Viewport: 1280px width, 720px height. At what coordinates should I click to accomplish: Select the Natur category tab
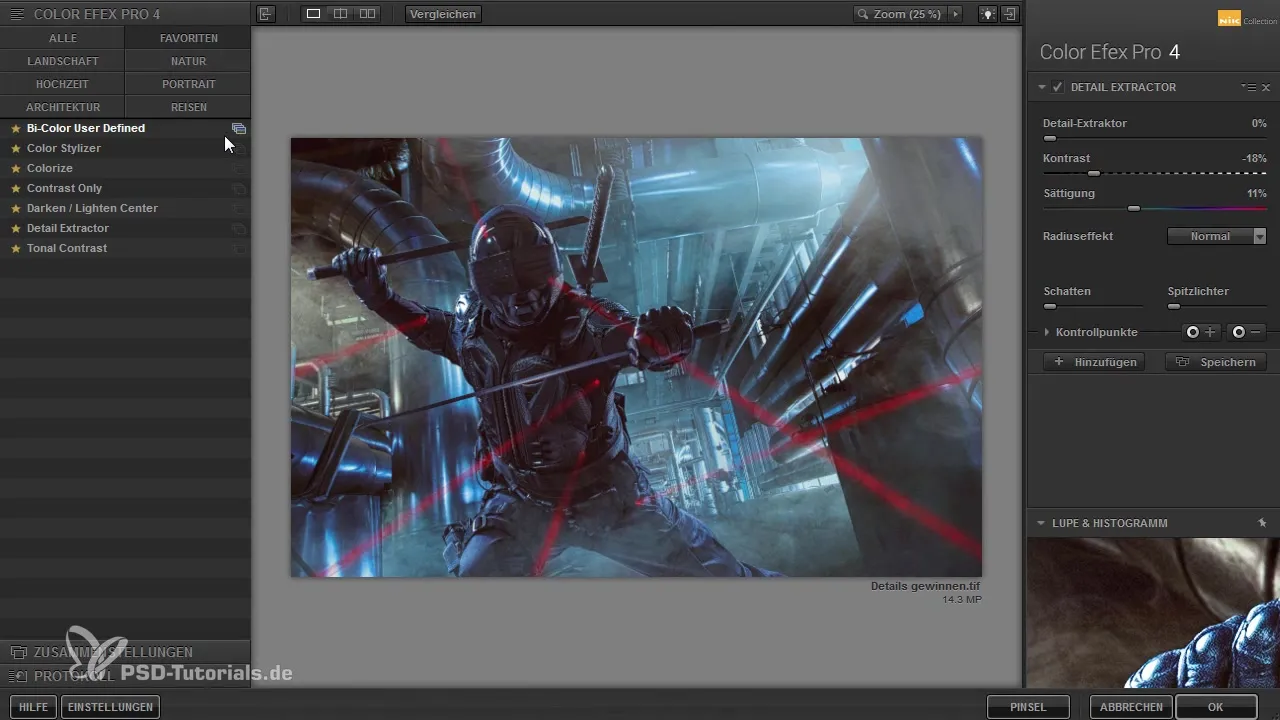[x=188, y=61]
